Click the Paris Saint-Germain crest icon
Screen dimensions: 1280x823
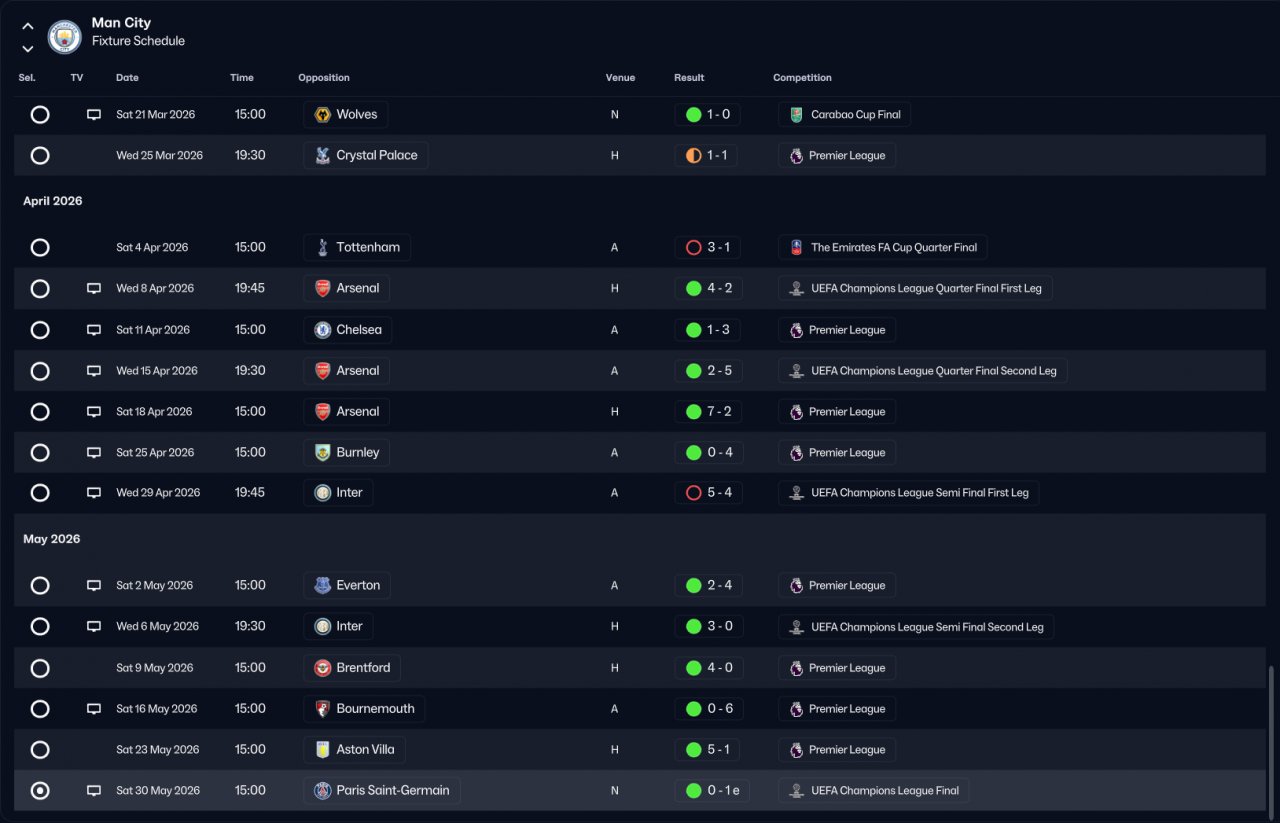tap(322, 791)
